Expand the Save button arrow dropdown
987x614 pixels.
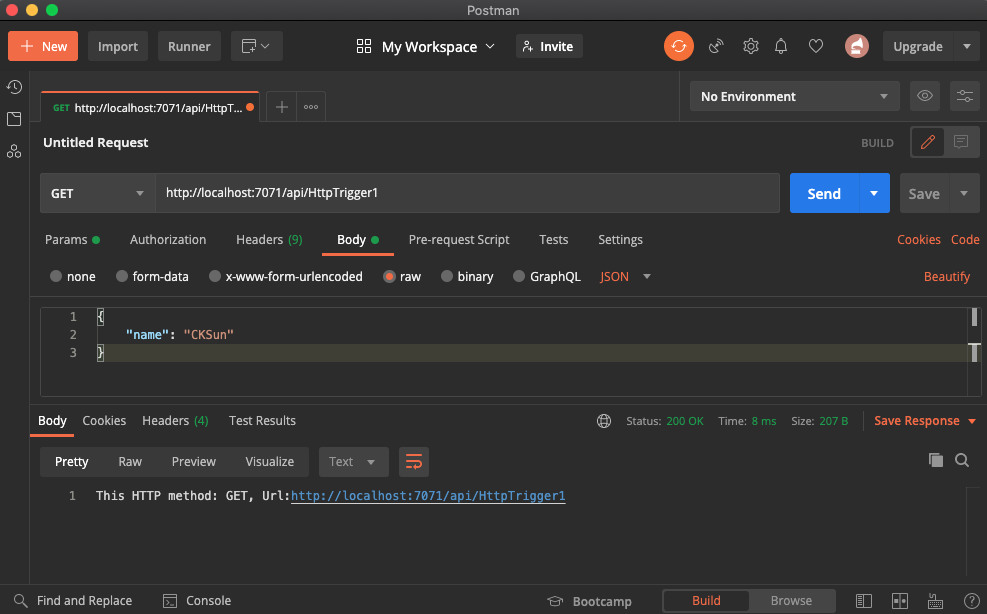click(x=964, y=193)
